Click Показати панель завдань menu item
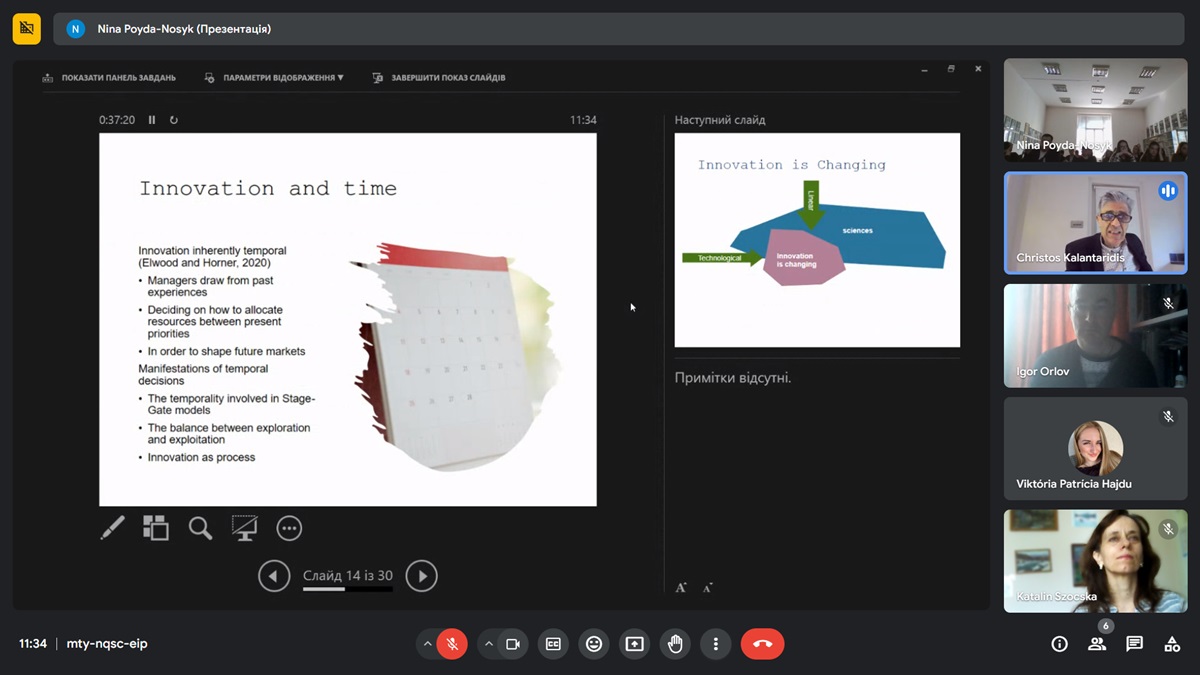1200x675 pixels. tap(110, 77)
